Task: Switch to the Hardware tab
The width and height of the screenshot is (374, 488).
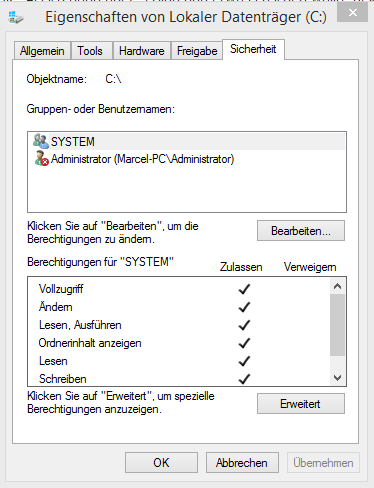Action: (142, 51)
